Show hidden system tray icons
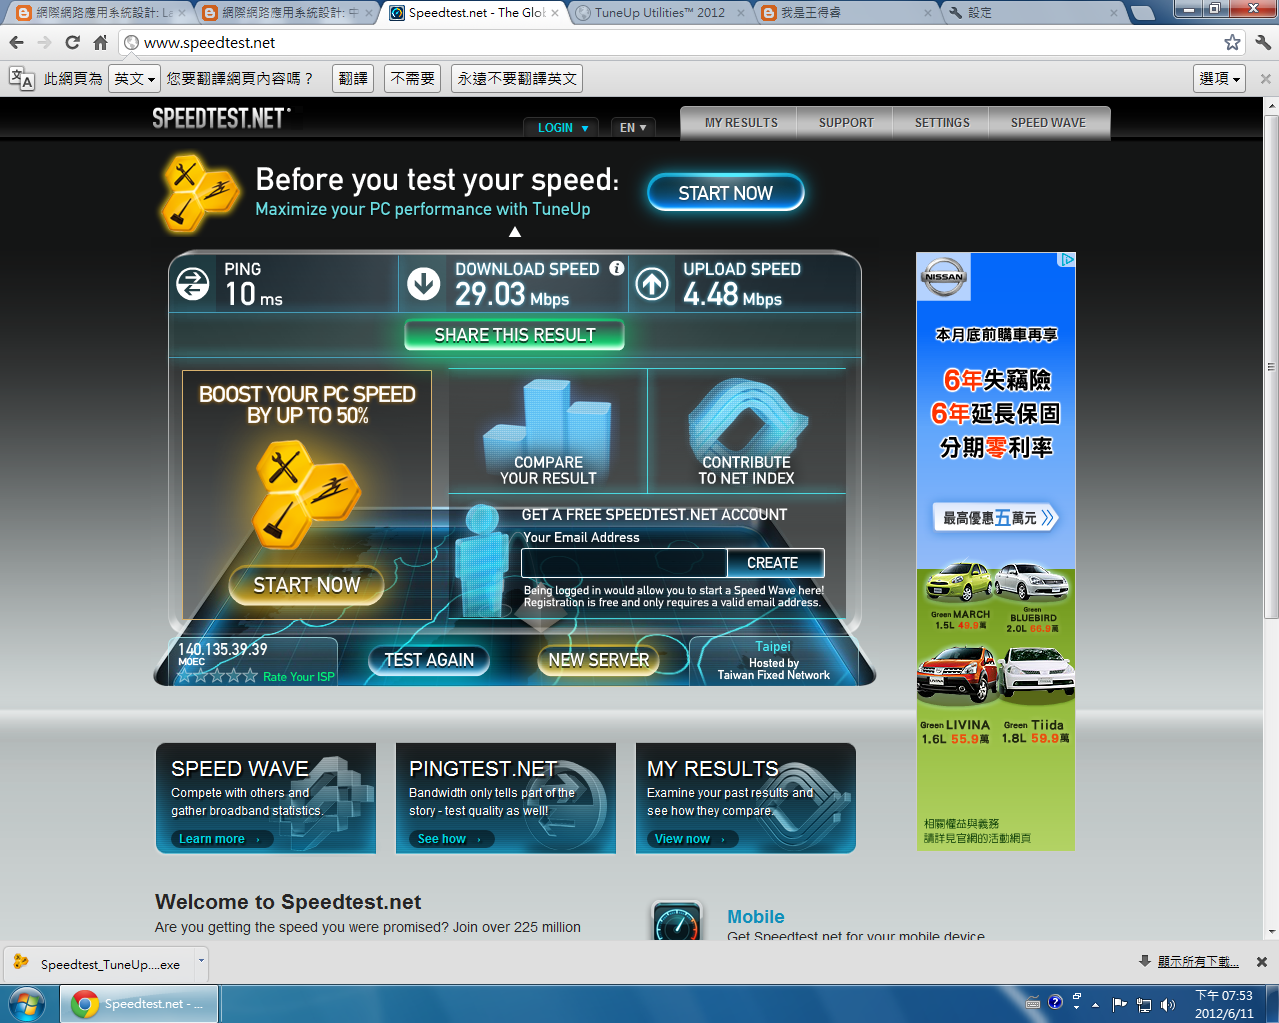 [x=1095, y=1005]
